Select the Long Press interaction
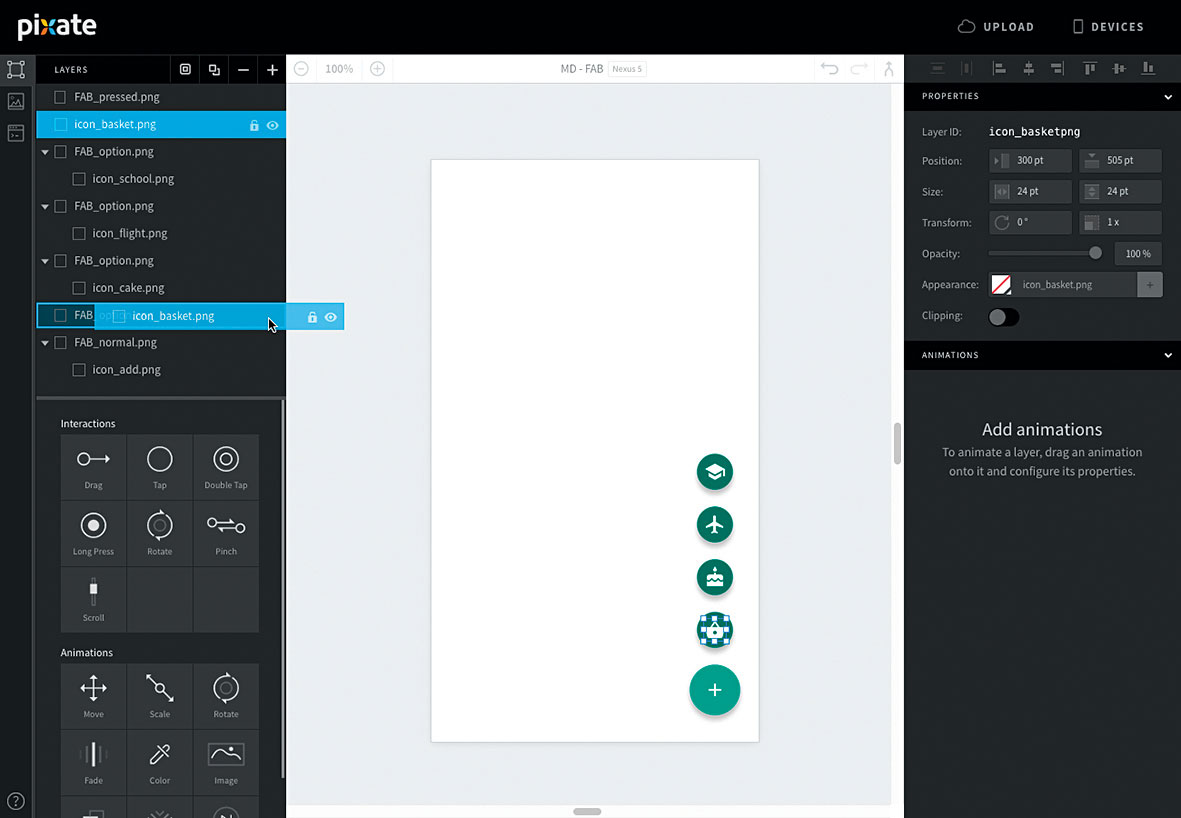The height and width of the screenshot is (818, 1181). [x=93, y=533]
